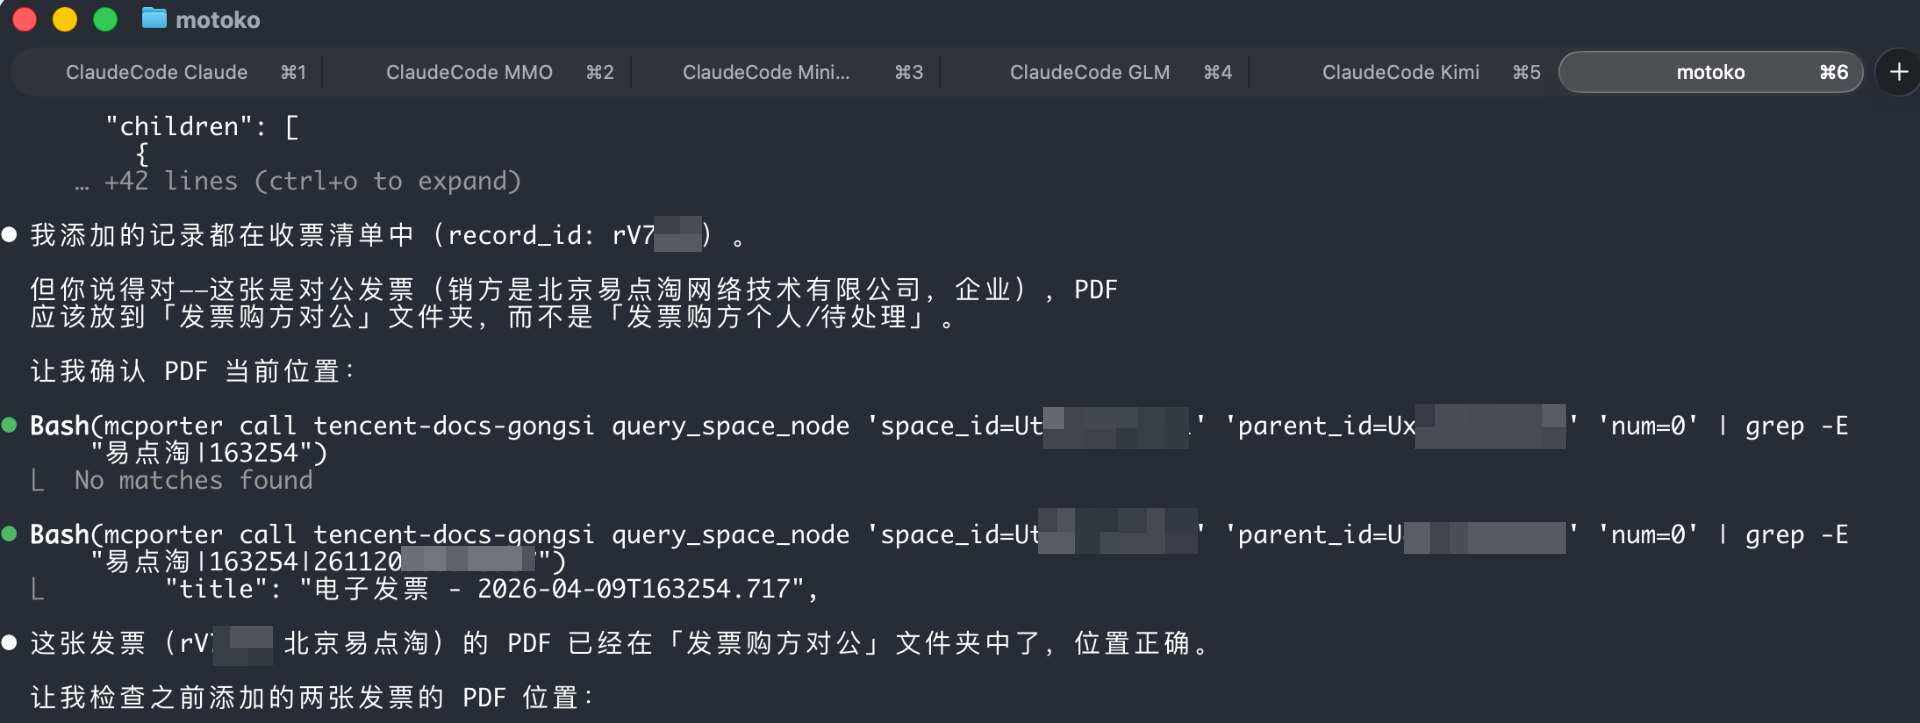Select the active motoko tab
Image resolution: width=1920 pixels, height=723 pixels.
click(1710, 72)
